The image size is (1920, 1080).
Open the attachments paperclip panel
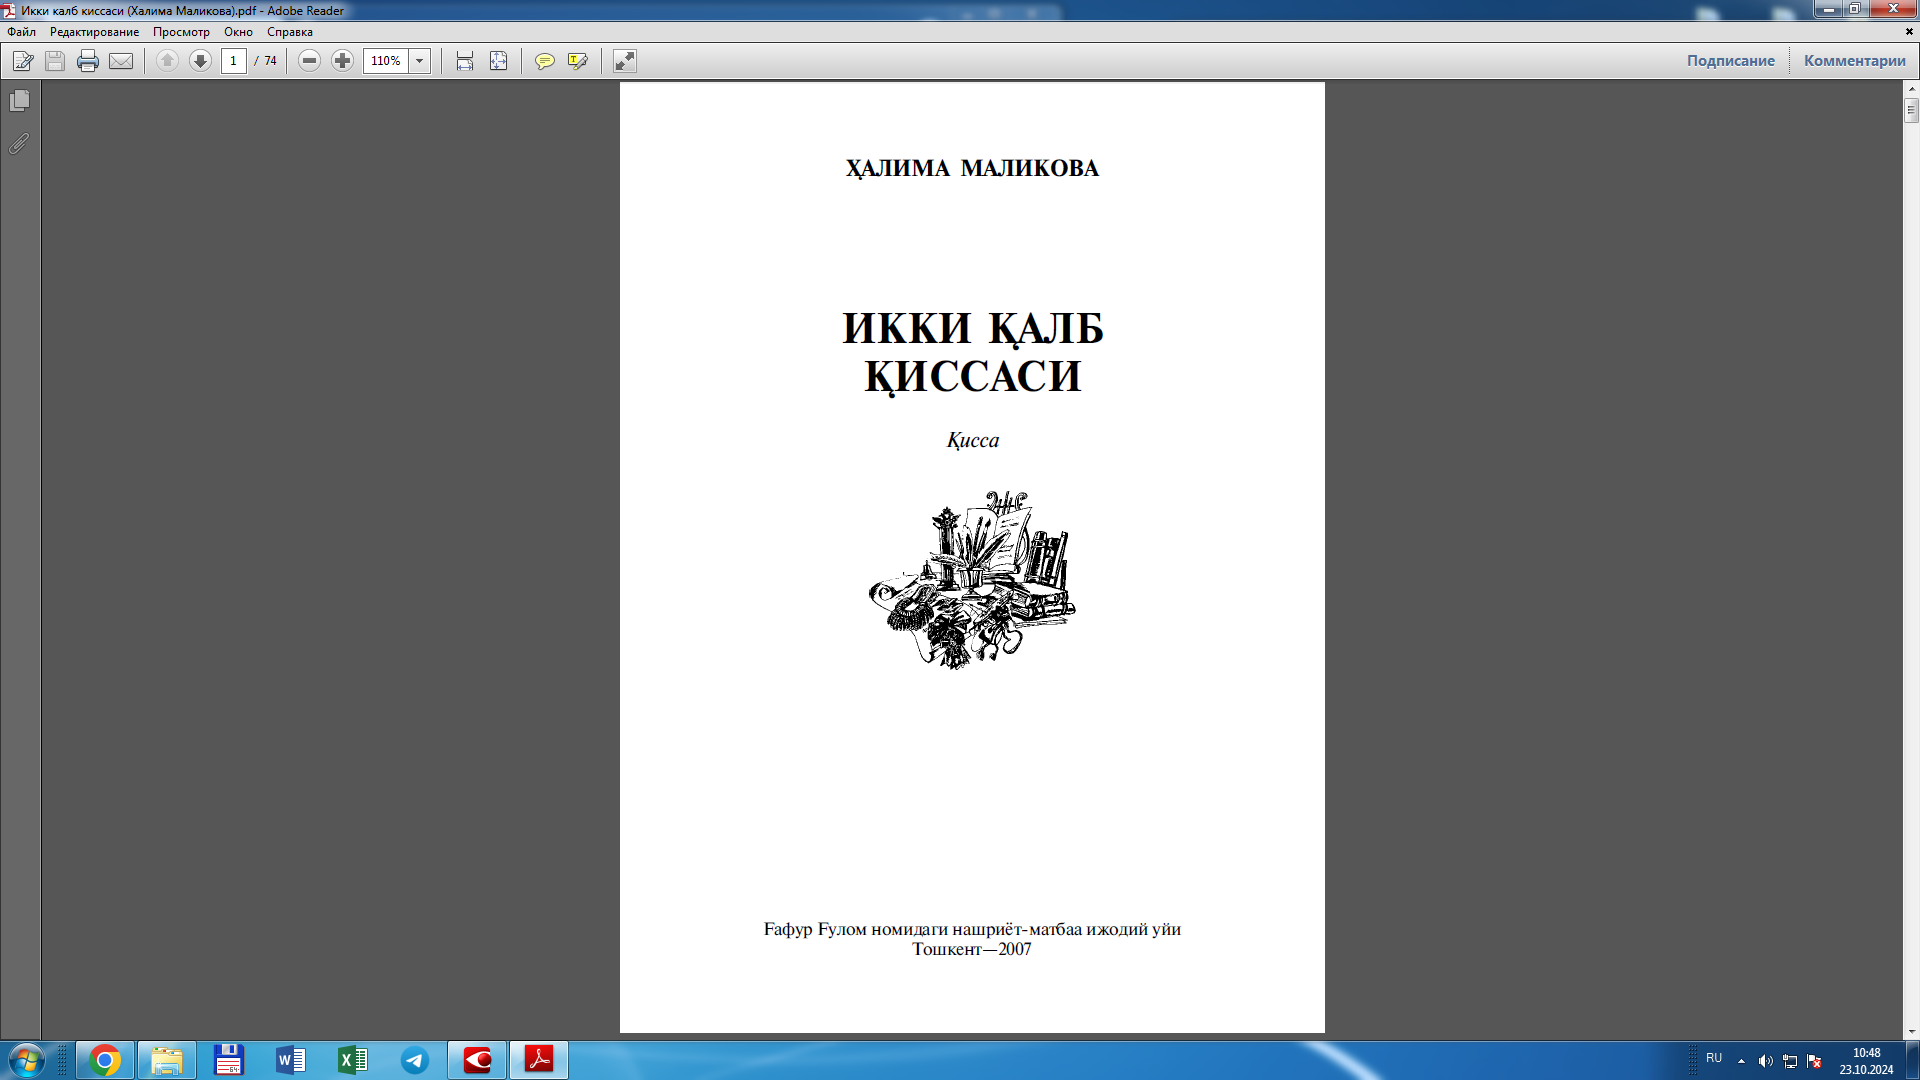click(x=19, y=144)
